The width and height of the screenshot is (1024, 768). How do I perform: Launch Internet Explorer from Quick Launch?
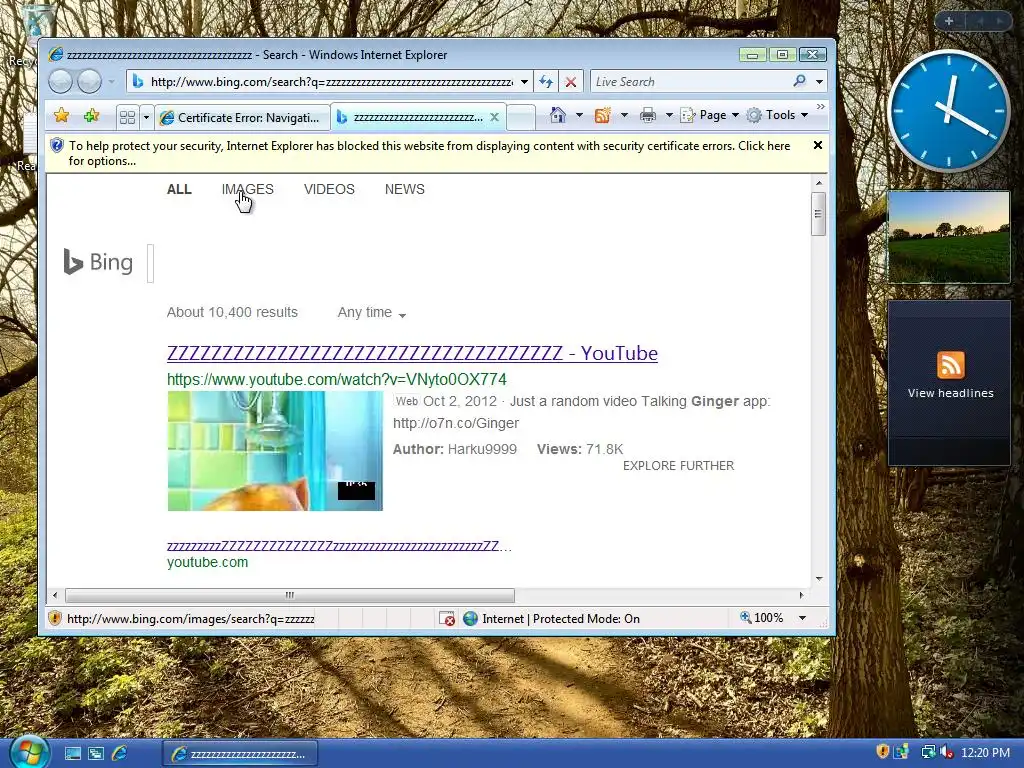tap(120, 754)
